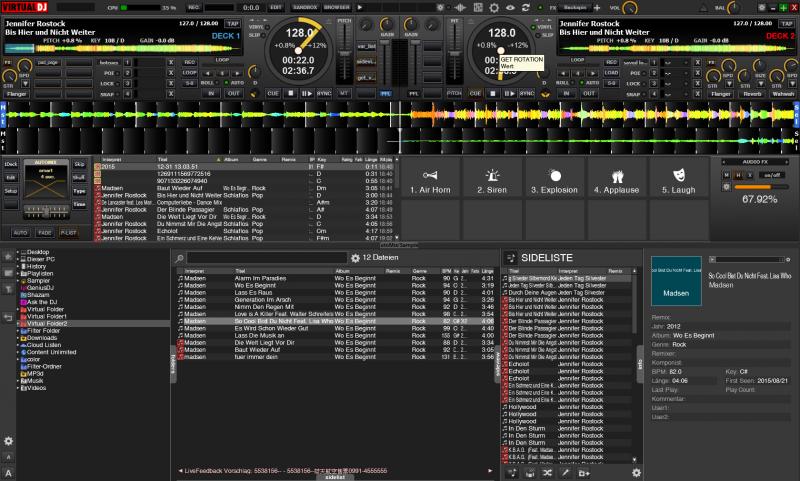Click the play arrow in top toolbar
The height and width of the screenshot is (481, 800).
tap(360, 8)
